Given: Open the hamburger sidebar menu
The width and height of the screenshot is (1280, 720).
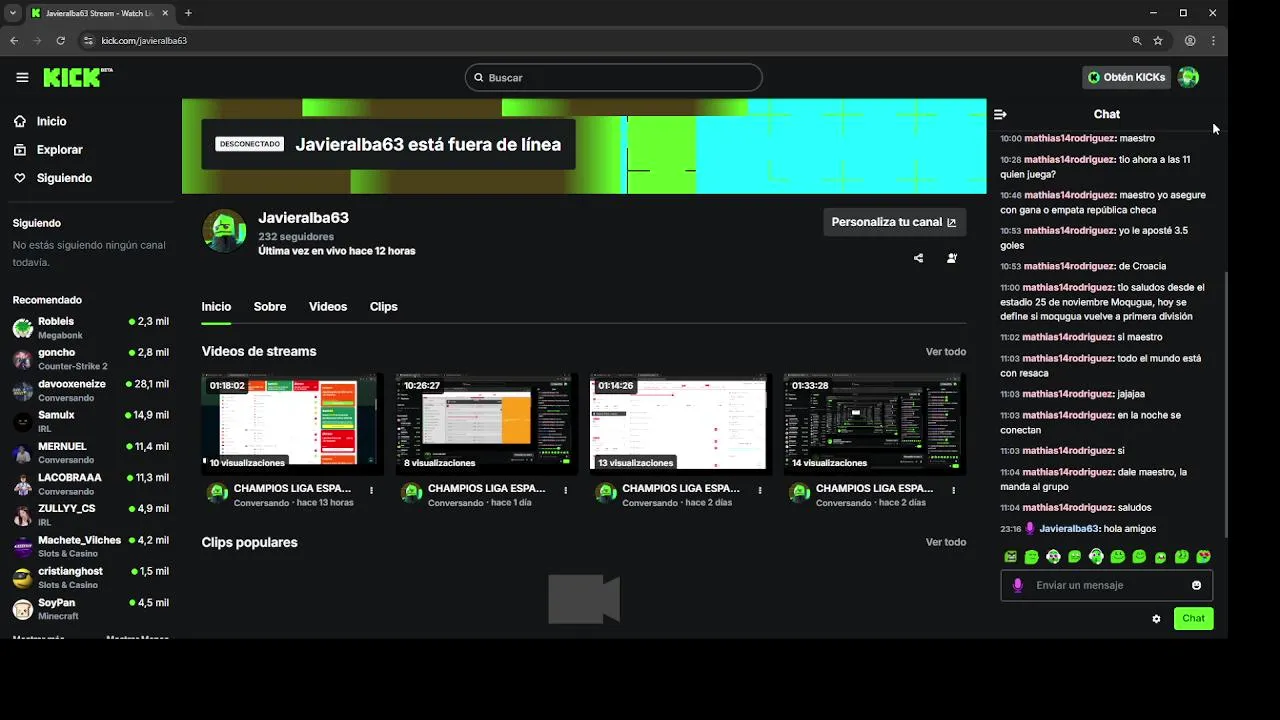Looking at the screenshot, I should coord(22,77).
